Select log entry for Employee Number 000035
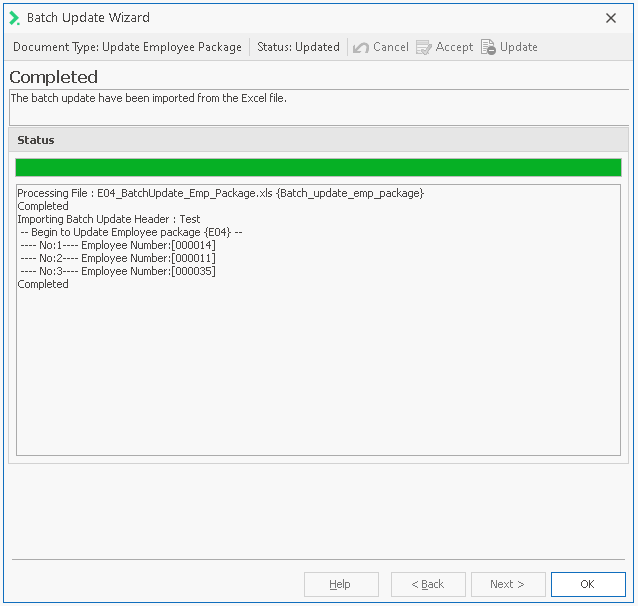Image resolution: width=638 pixels, height=606 pixels. click(x=118, y=271)
